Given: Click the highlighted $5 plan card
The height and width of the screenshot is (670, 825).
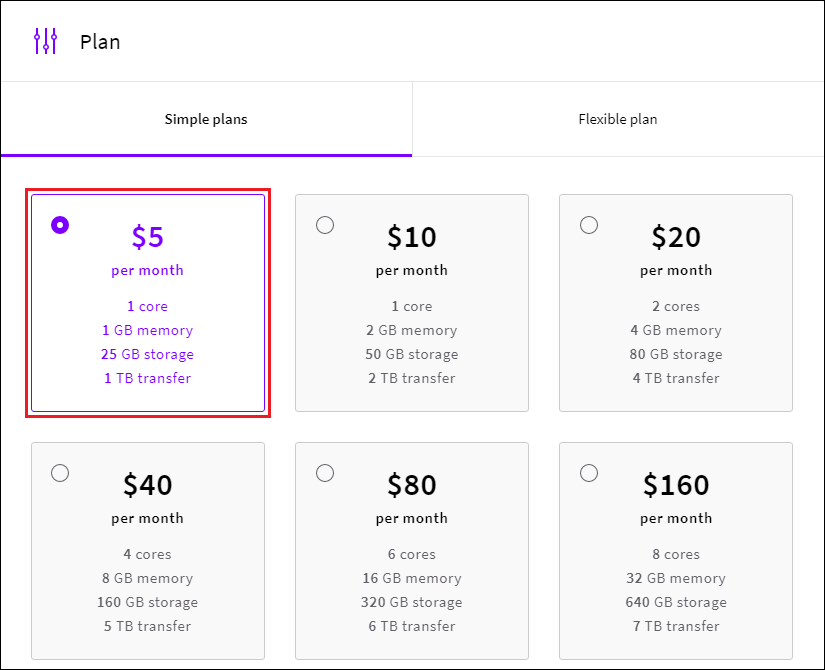Looking at the screenshot, I should point(147,303).
